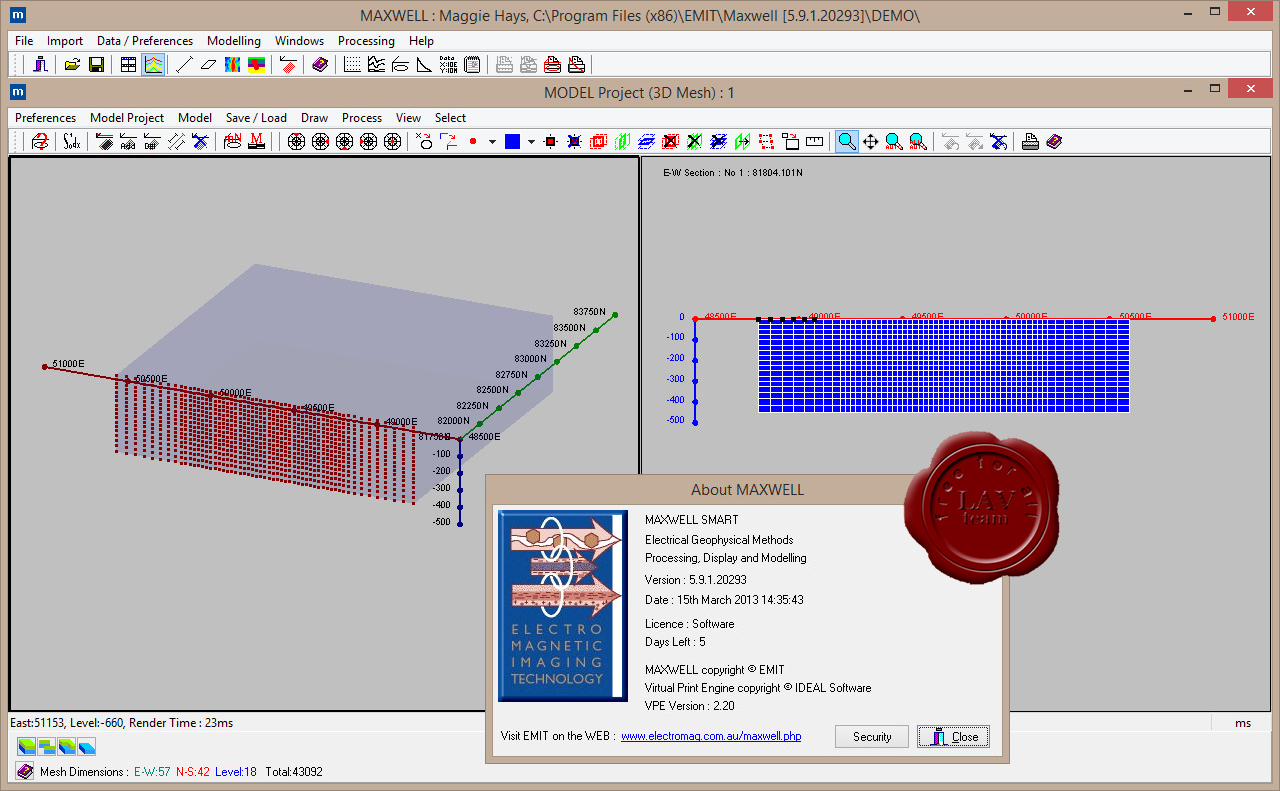The width and height of the screenshot is (1280, 791).
Task: Open the Model Project menu
Action: click(127, 118)
